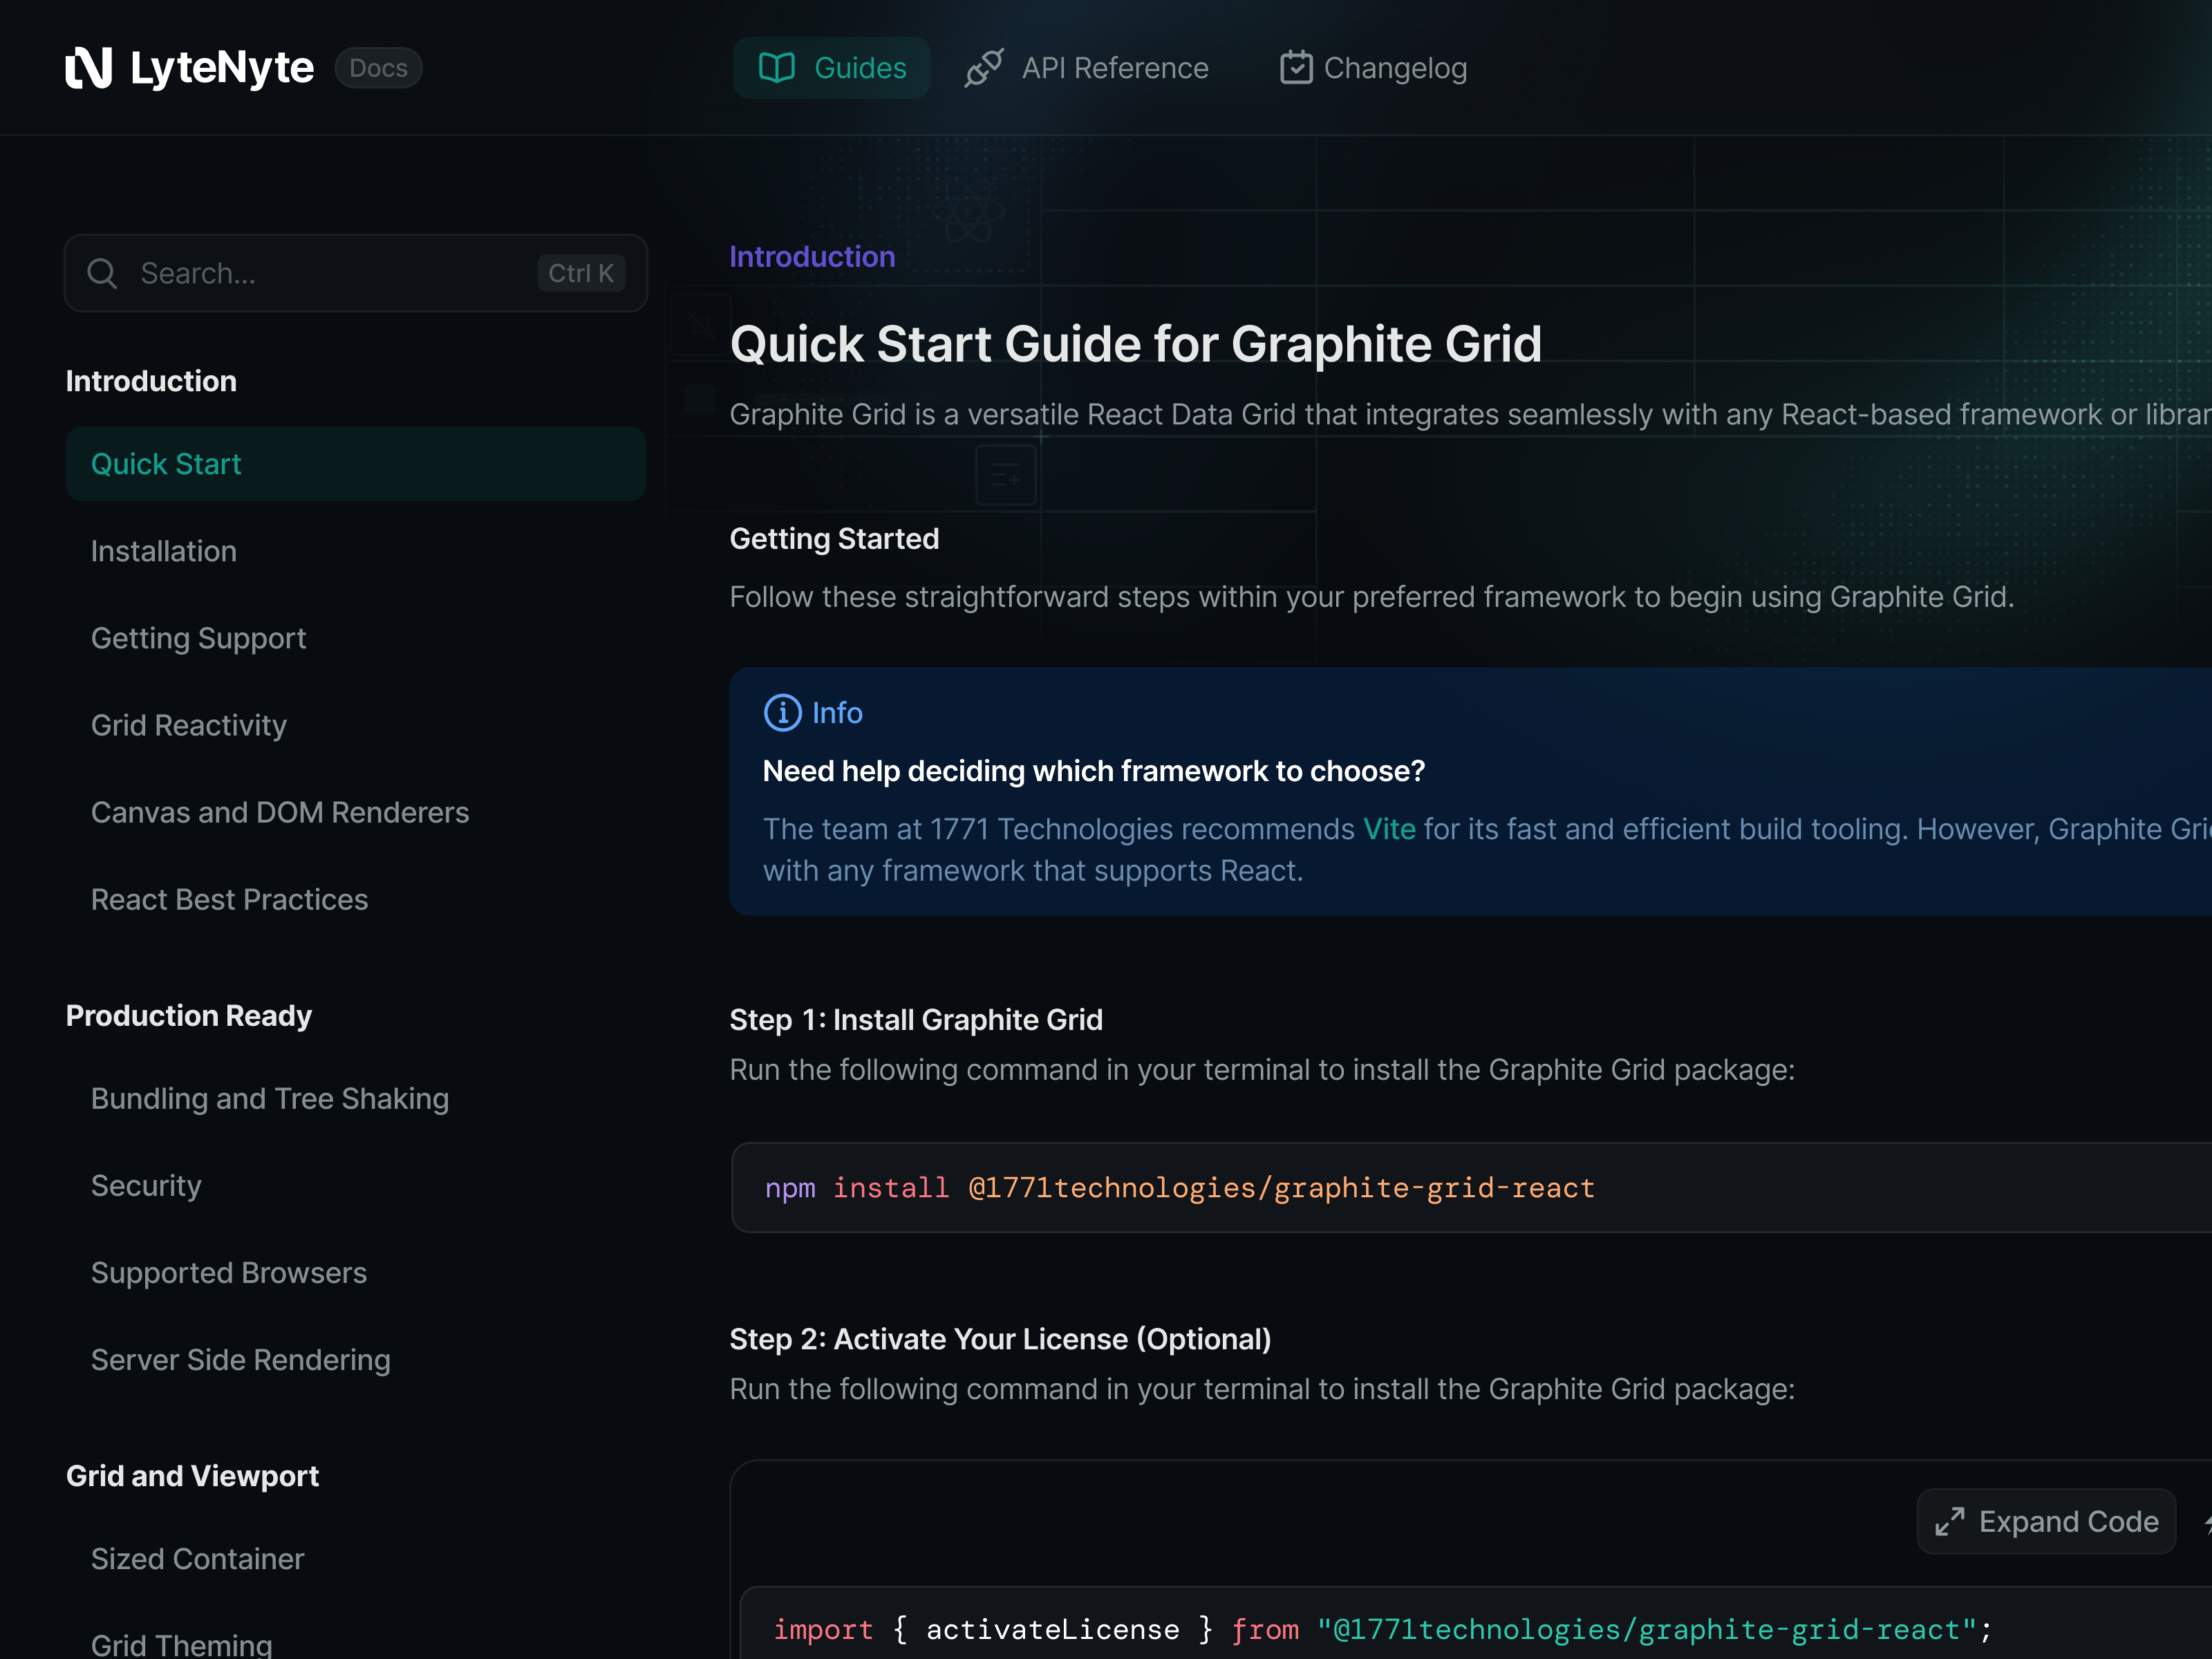Click the plug icon beside API Reference
The width and height of the screenshot is (2212, 1659).
click(x=983, y=67)
